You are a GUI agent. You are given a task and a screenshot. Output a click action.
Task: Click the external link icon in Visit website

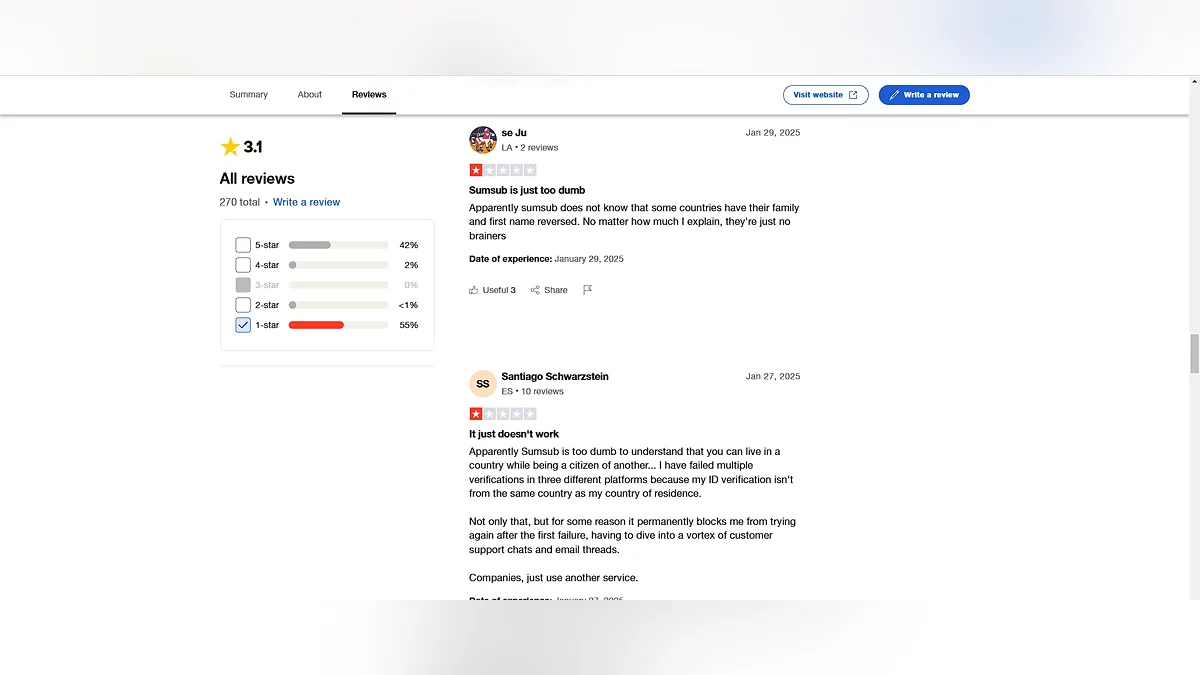[x=853, y=95]
